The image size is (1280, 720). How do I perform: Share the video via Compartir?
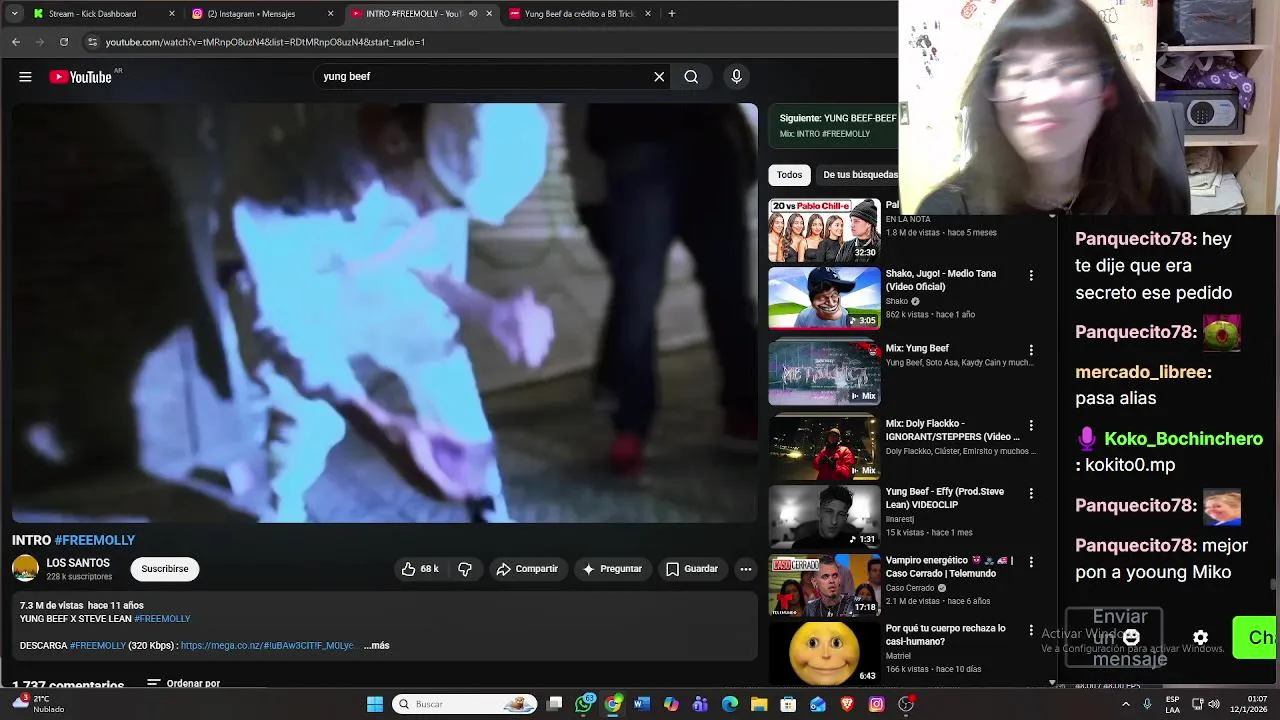coord(527,569)
